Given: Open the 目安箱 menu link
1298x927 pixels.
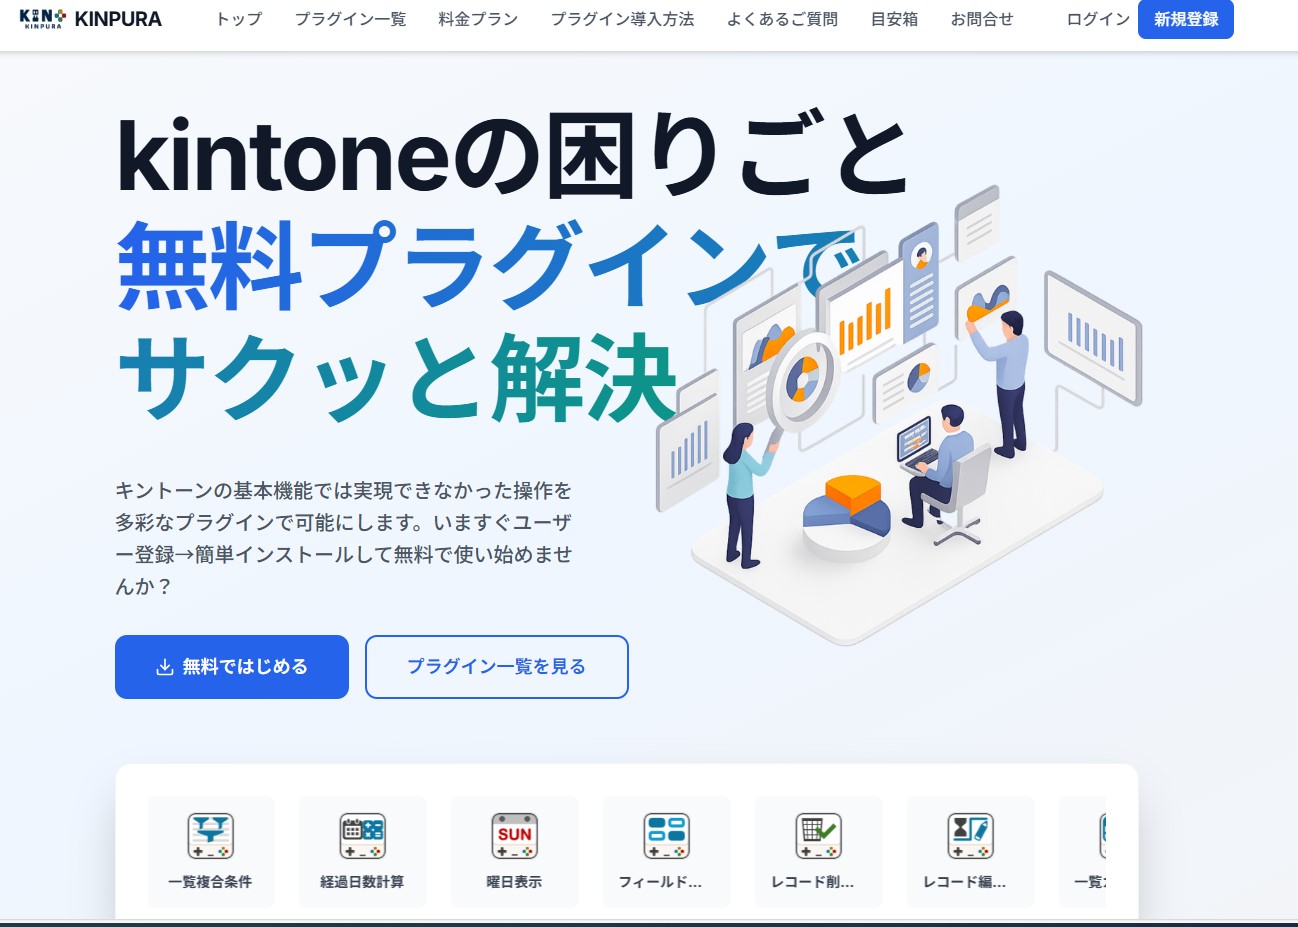Looking at the screenshot, I should tap(894, 19).
